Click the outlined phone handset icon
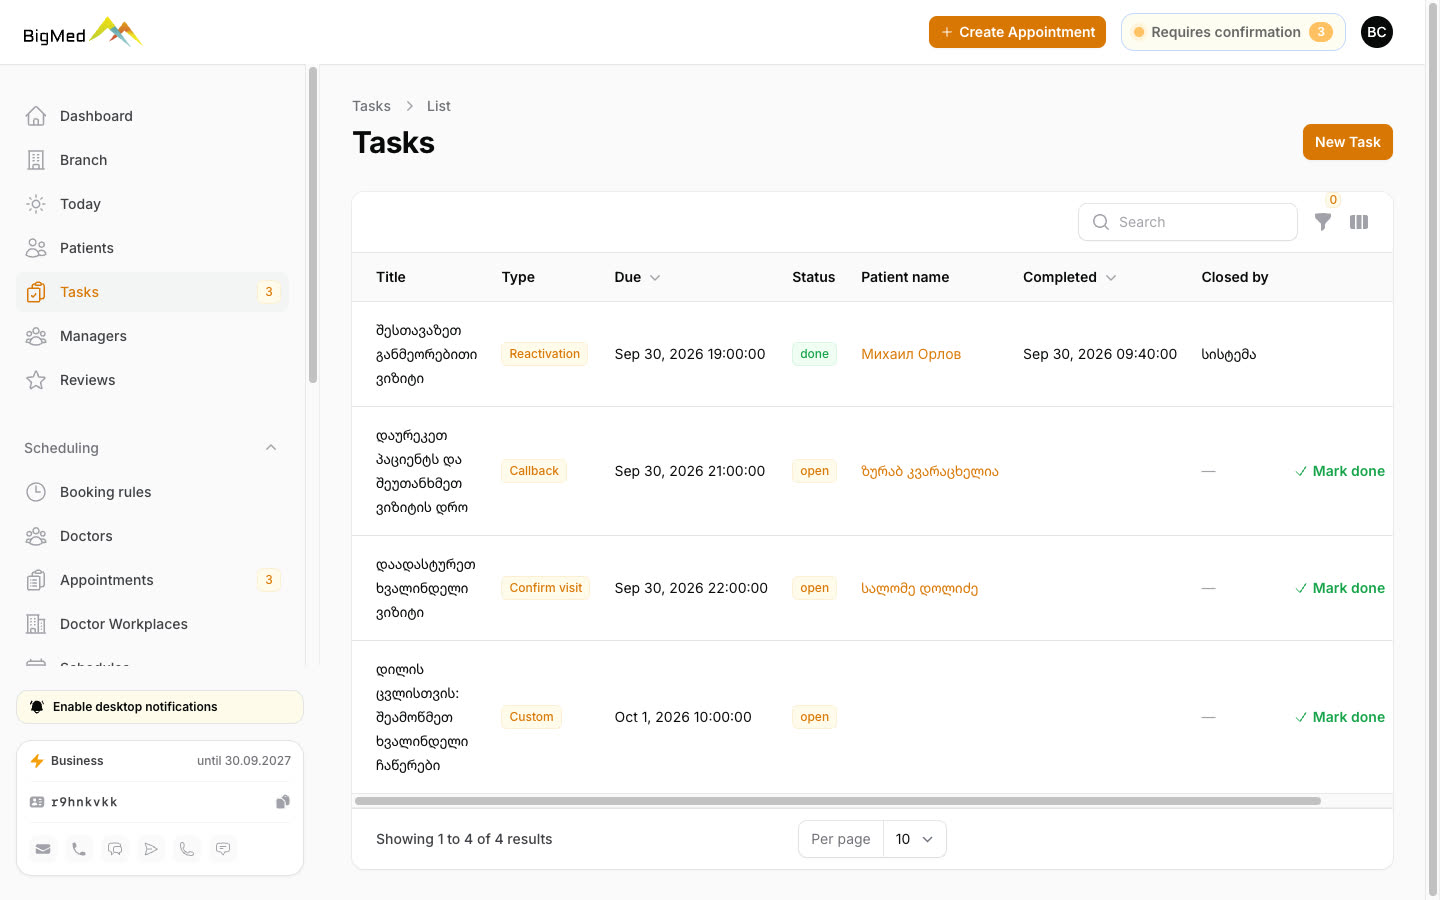This screenshot has width=1440, height=900. click(x=187, y=849)
